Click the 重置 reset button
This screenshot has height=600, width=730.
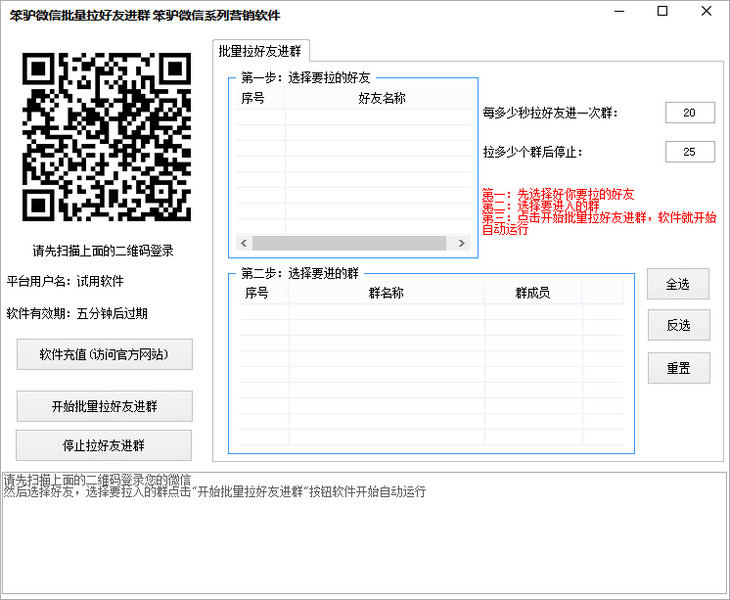(678, 368)
